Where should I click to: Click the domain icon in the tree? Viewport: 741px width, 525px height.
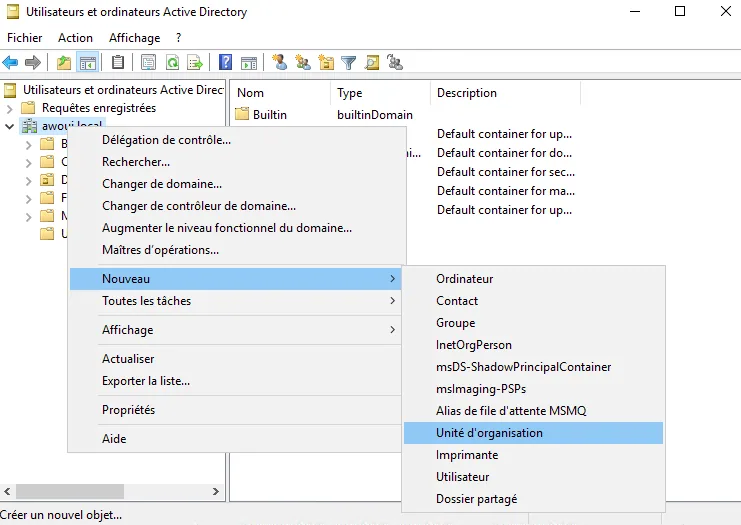click(x=29, y=126)
